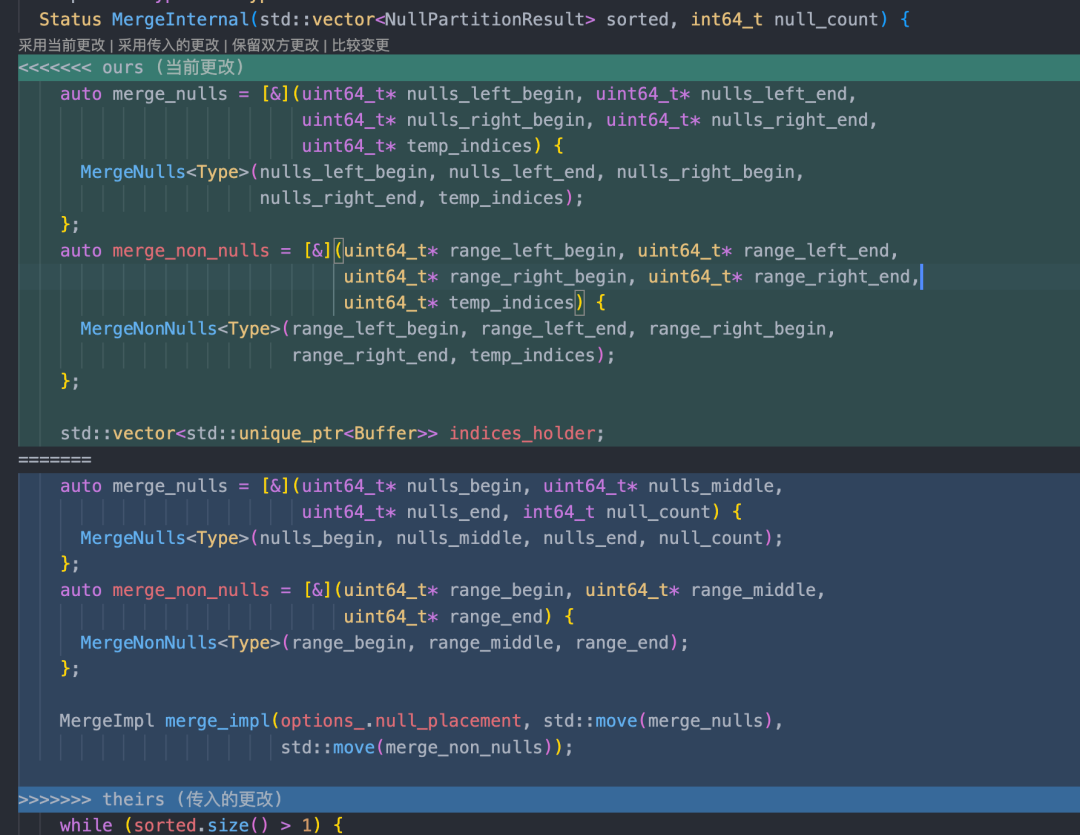
Task: Click 'nulls_right_end,' at end of second line of ours block
Action: pos(793,120)
